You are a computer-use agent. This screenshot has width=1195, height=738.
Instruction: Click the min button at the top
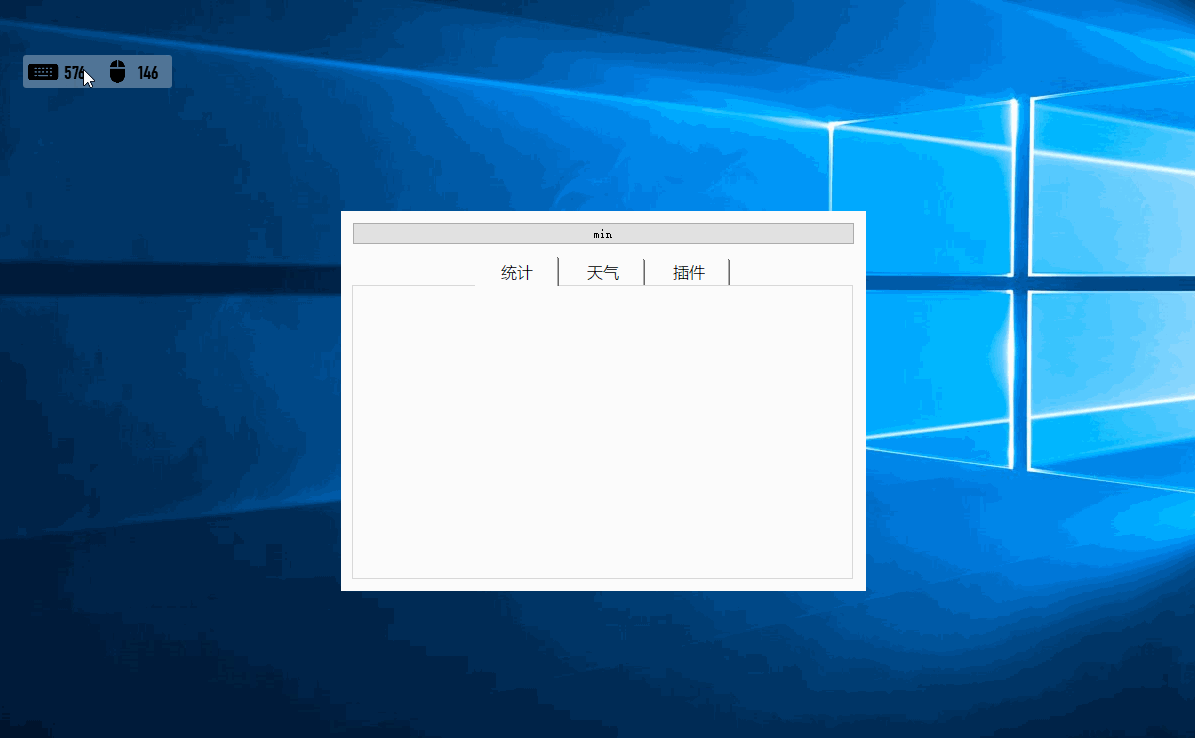coord(603,233)
